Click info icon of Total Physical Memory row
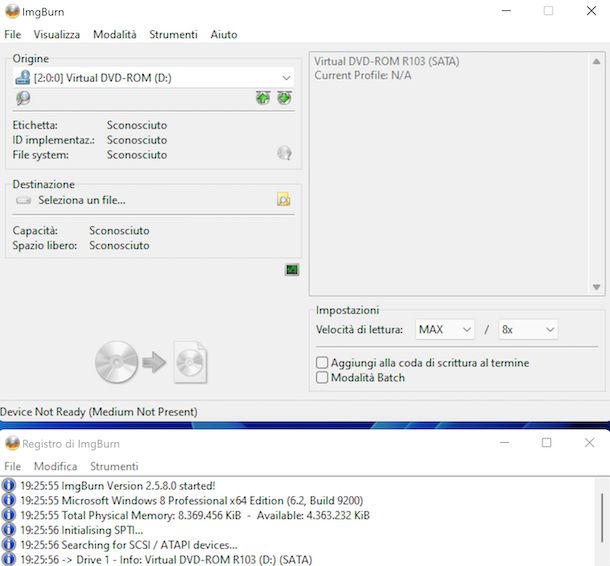Viewport: 610px width, 566px height. point(9,515)
